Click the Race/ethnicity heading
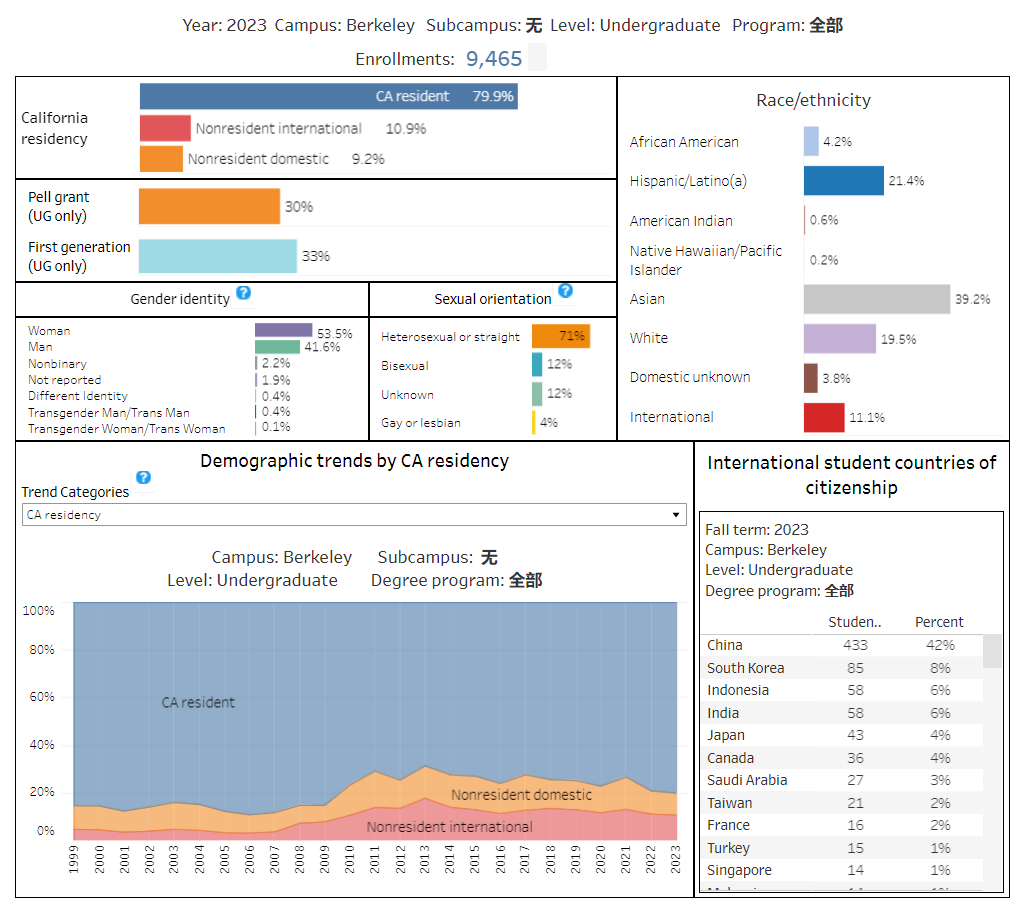 coord(813,100)
